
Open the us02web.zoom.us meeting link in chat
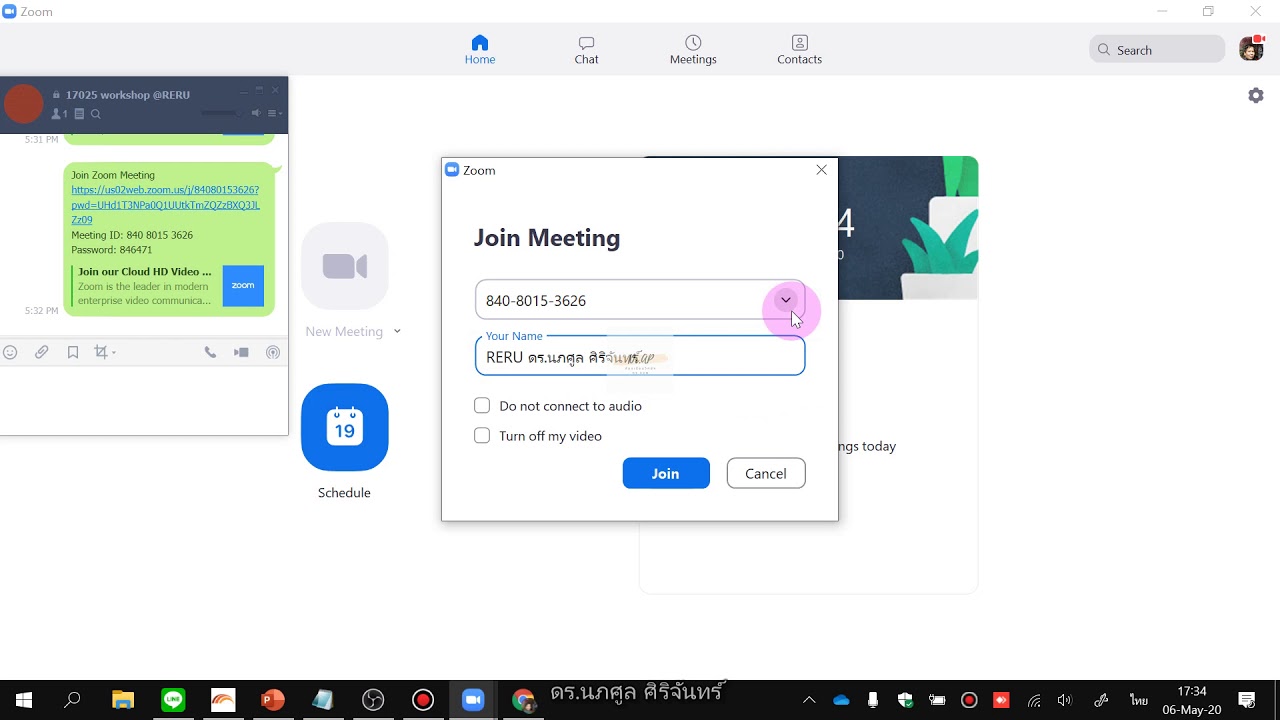[x=165, y=204]
